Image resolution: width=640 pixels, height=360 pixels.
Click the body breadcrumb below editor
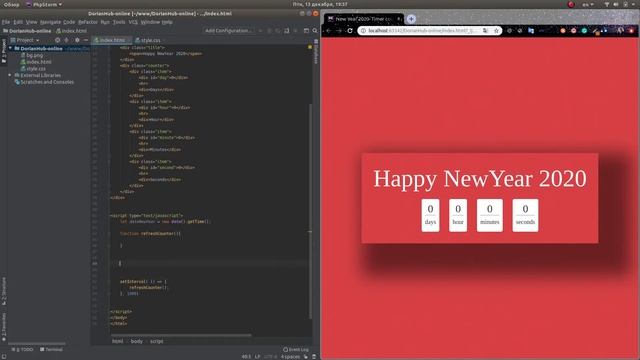click(137, 341)
